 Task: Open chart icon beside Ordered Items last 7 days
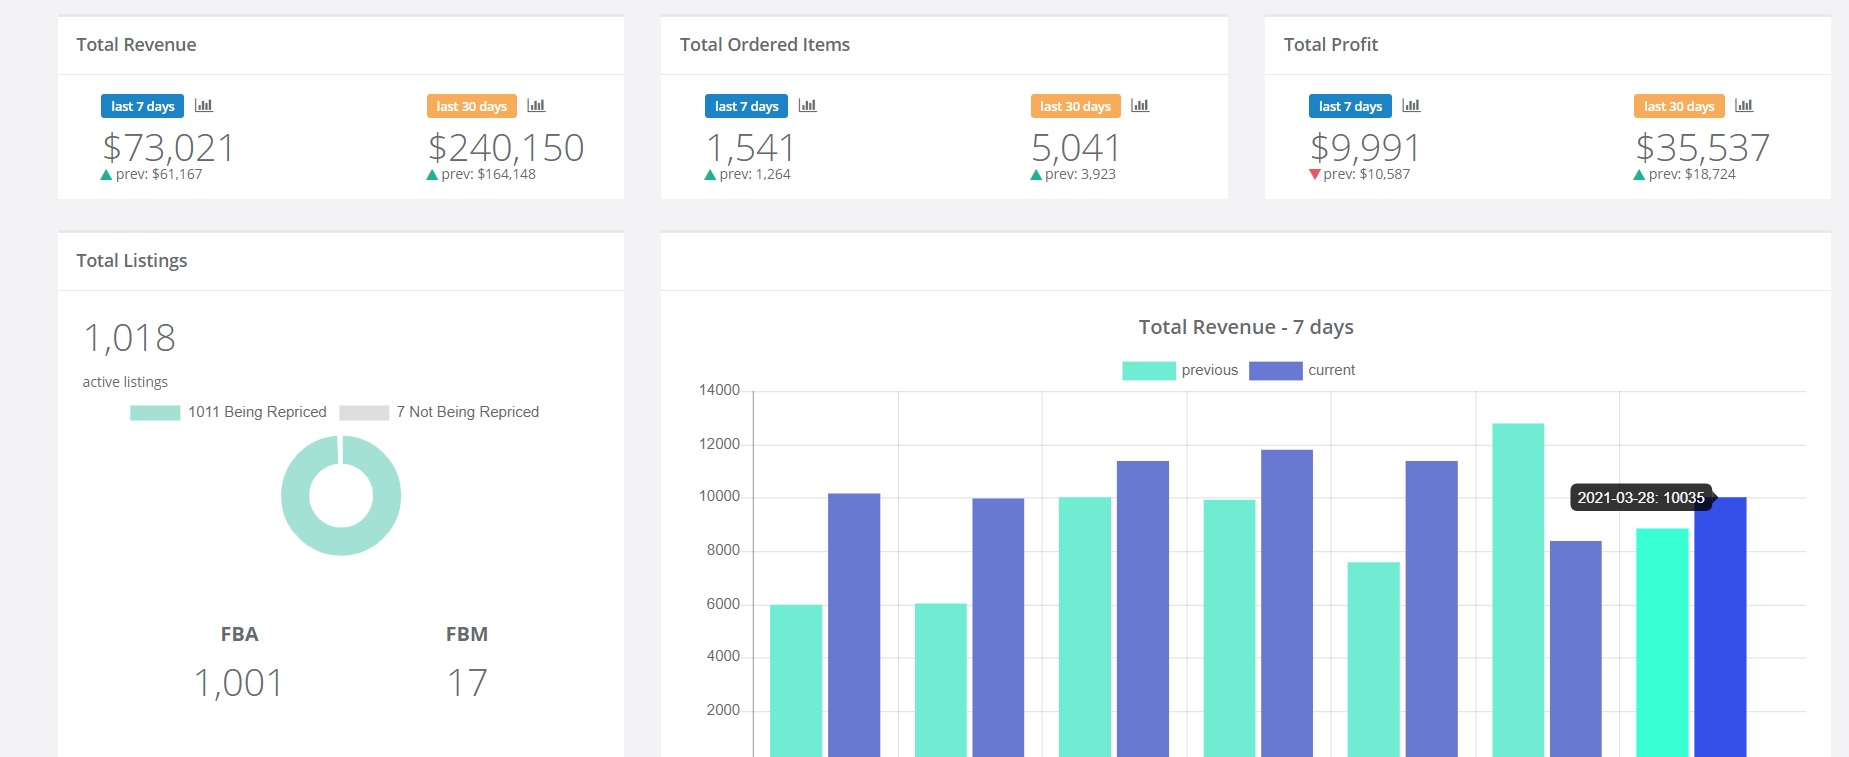click(x=808, y=105)
